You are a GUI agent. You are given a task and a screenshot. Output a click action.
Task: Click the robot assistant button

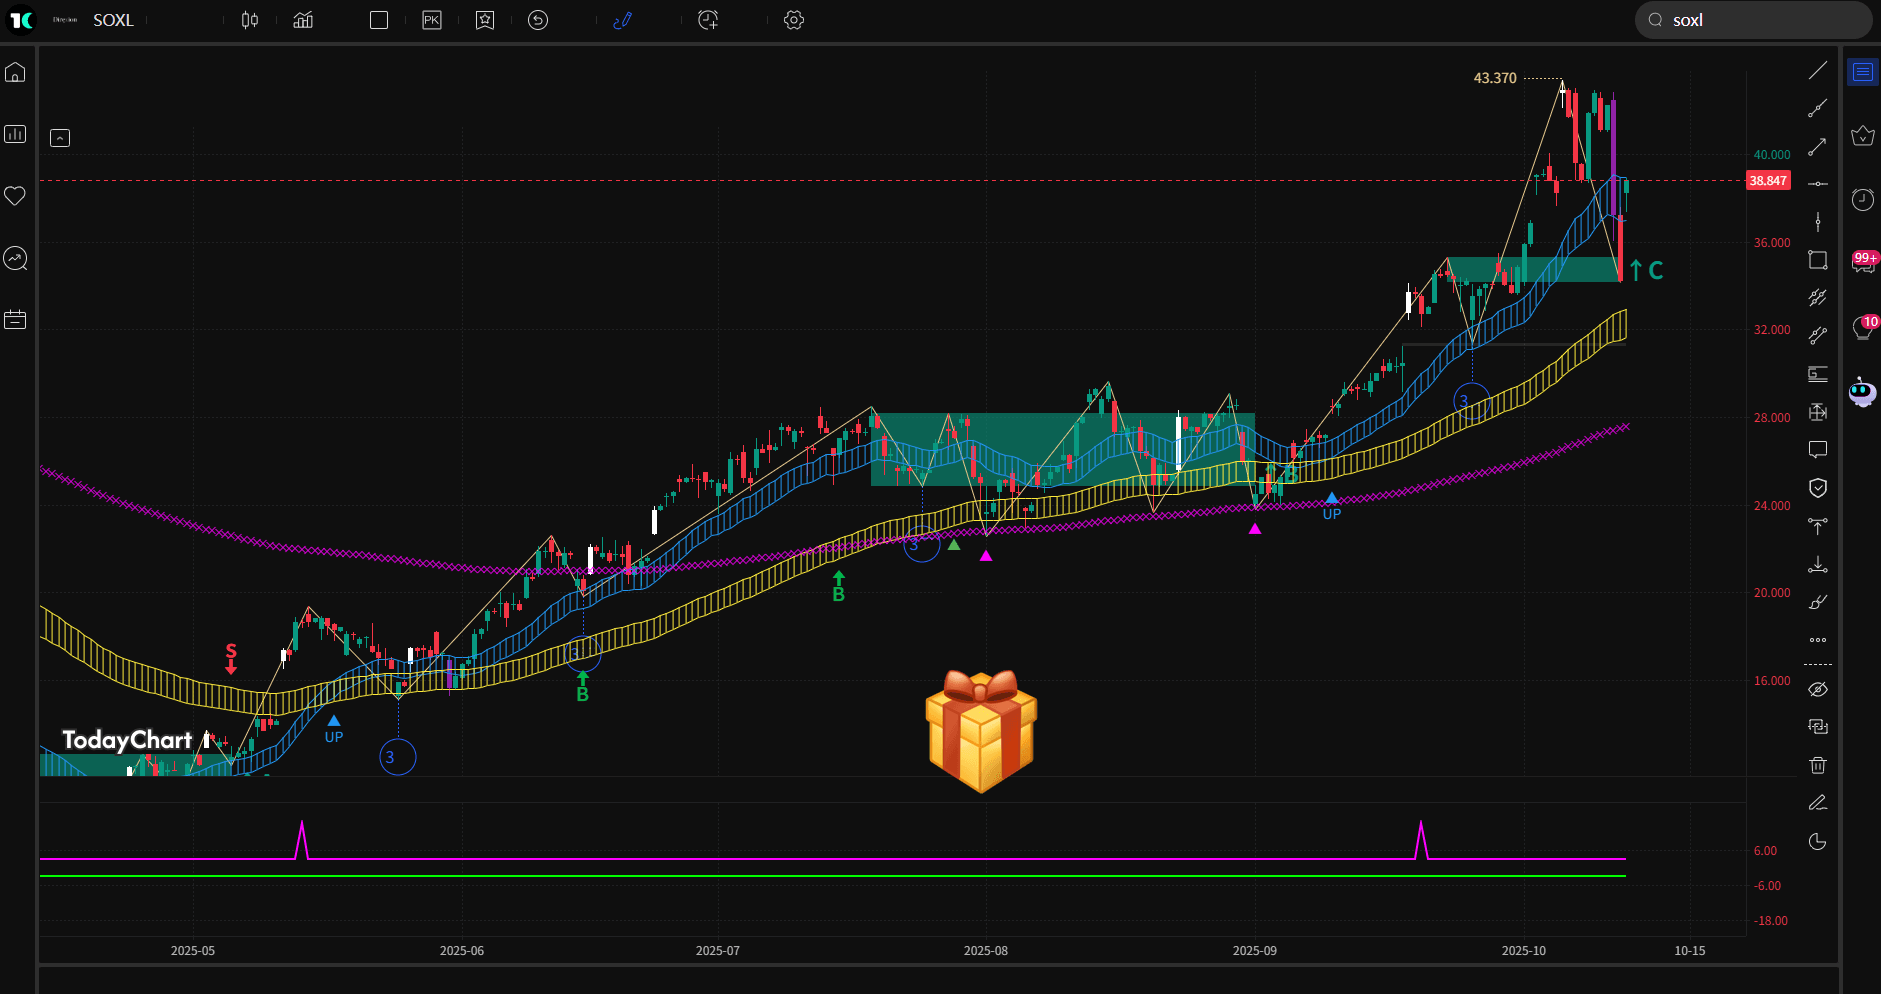tap(1863, 390)
